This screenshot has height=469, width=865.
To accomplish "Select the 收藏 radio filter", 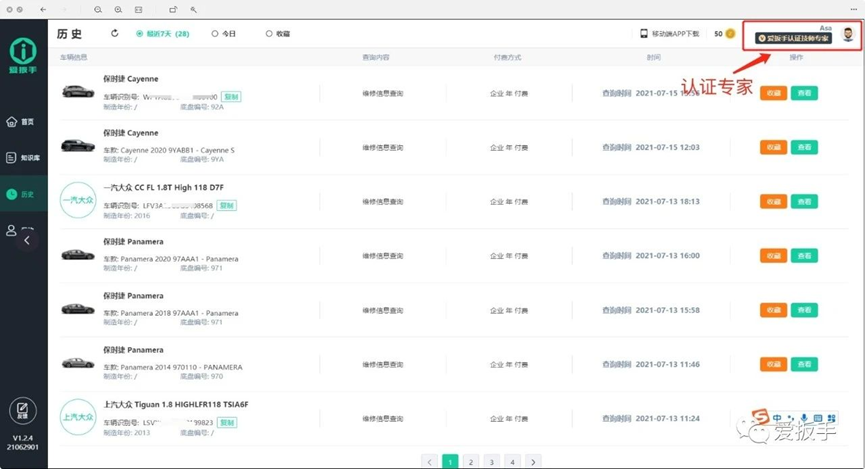I will [x=278, y=34].
